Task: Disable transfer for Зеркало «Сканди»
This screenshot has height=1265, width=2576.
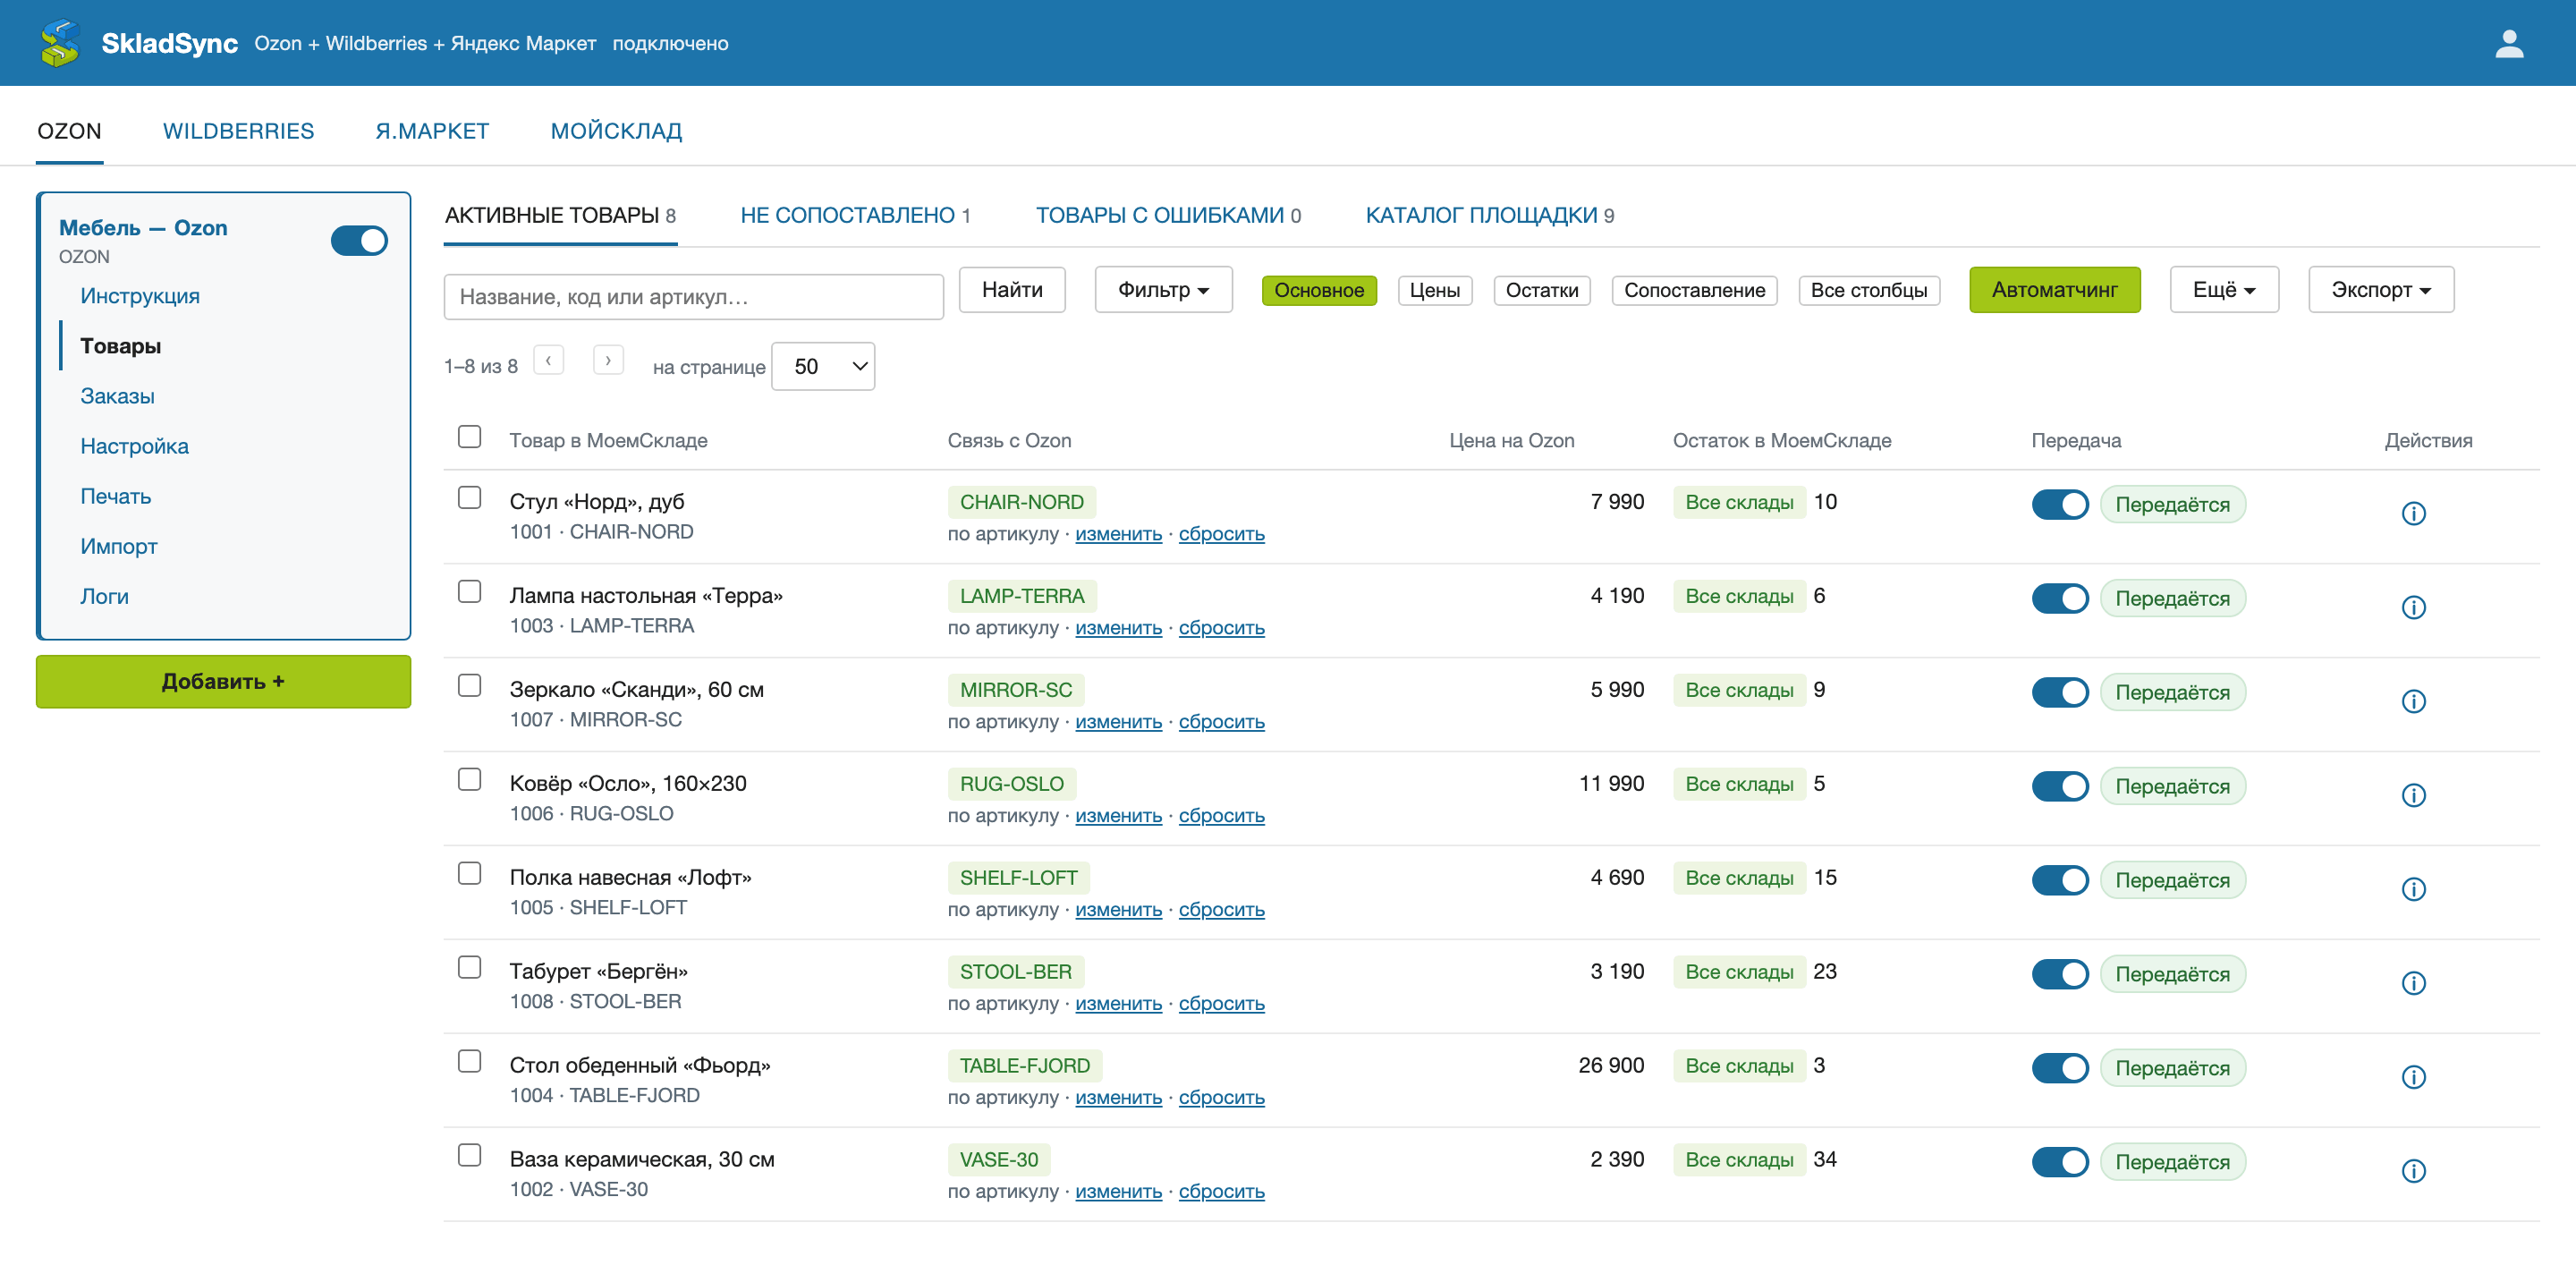Action: [2059, 692]
